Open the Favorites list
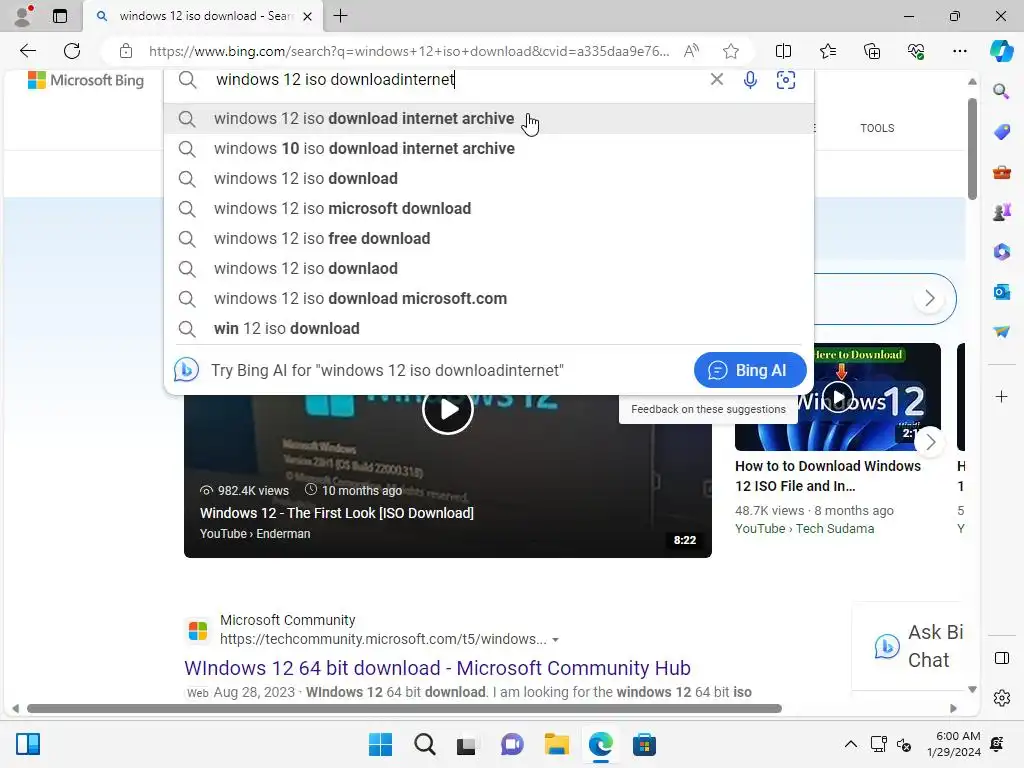Viewport: 1024px width, 768px height. [x=827, y=51]
